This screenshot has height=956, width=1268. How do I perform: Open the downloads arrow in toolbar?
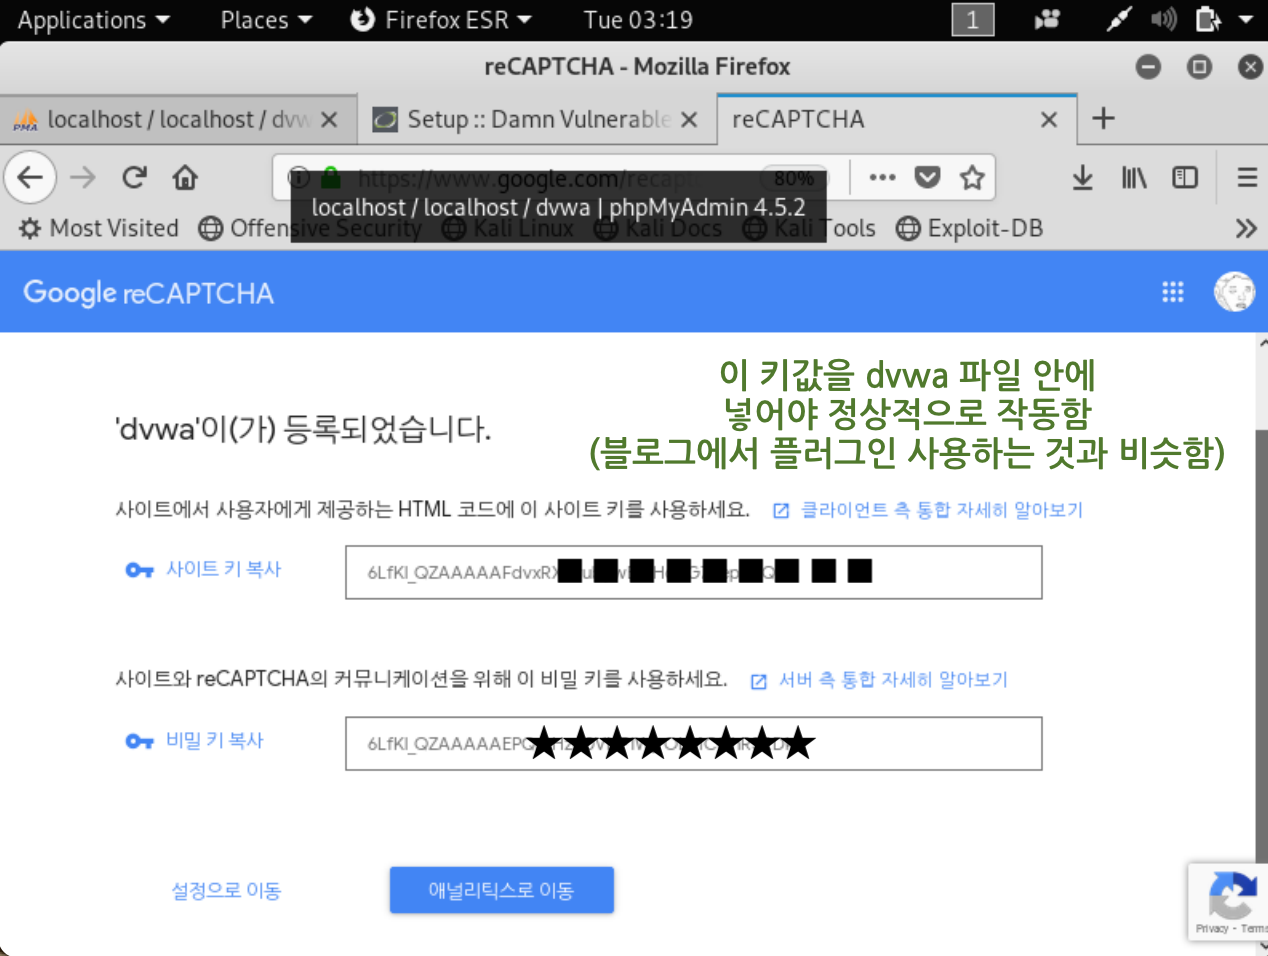(1082, 178)
